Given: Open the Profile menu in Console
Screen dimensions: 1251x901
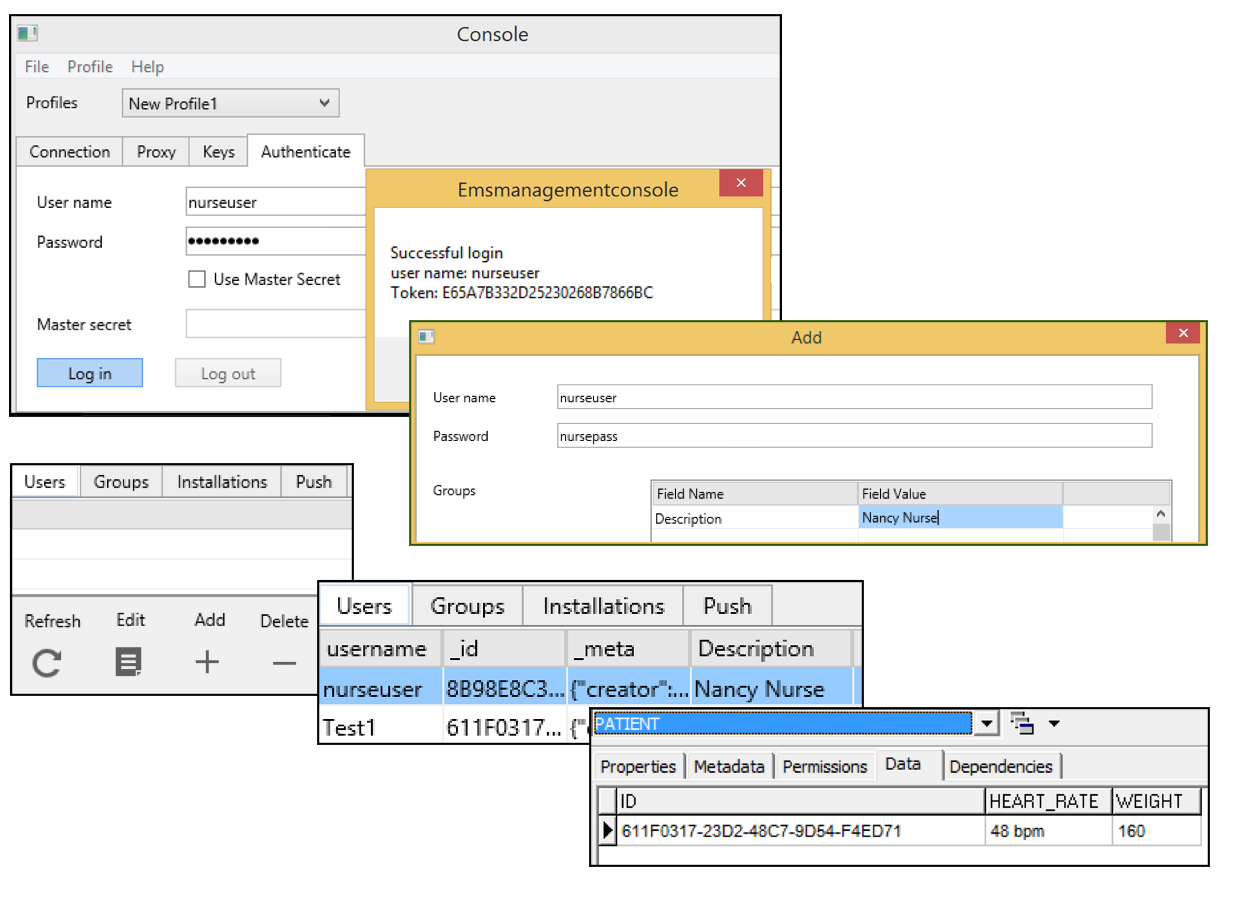Looking at the screenshot, I should 90,67.
